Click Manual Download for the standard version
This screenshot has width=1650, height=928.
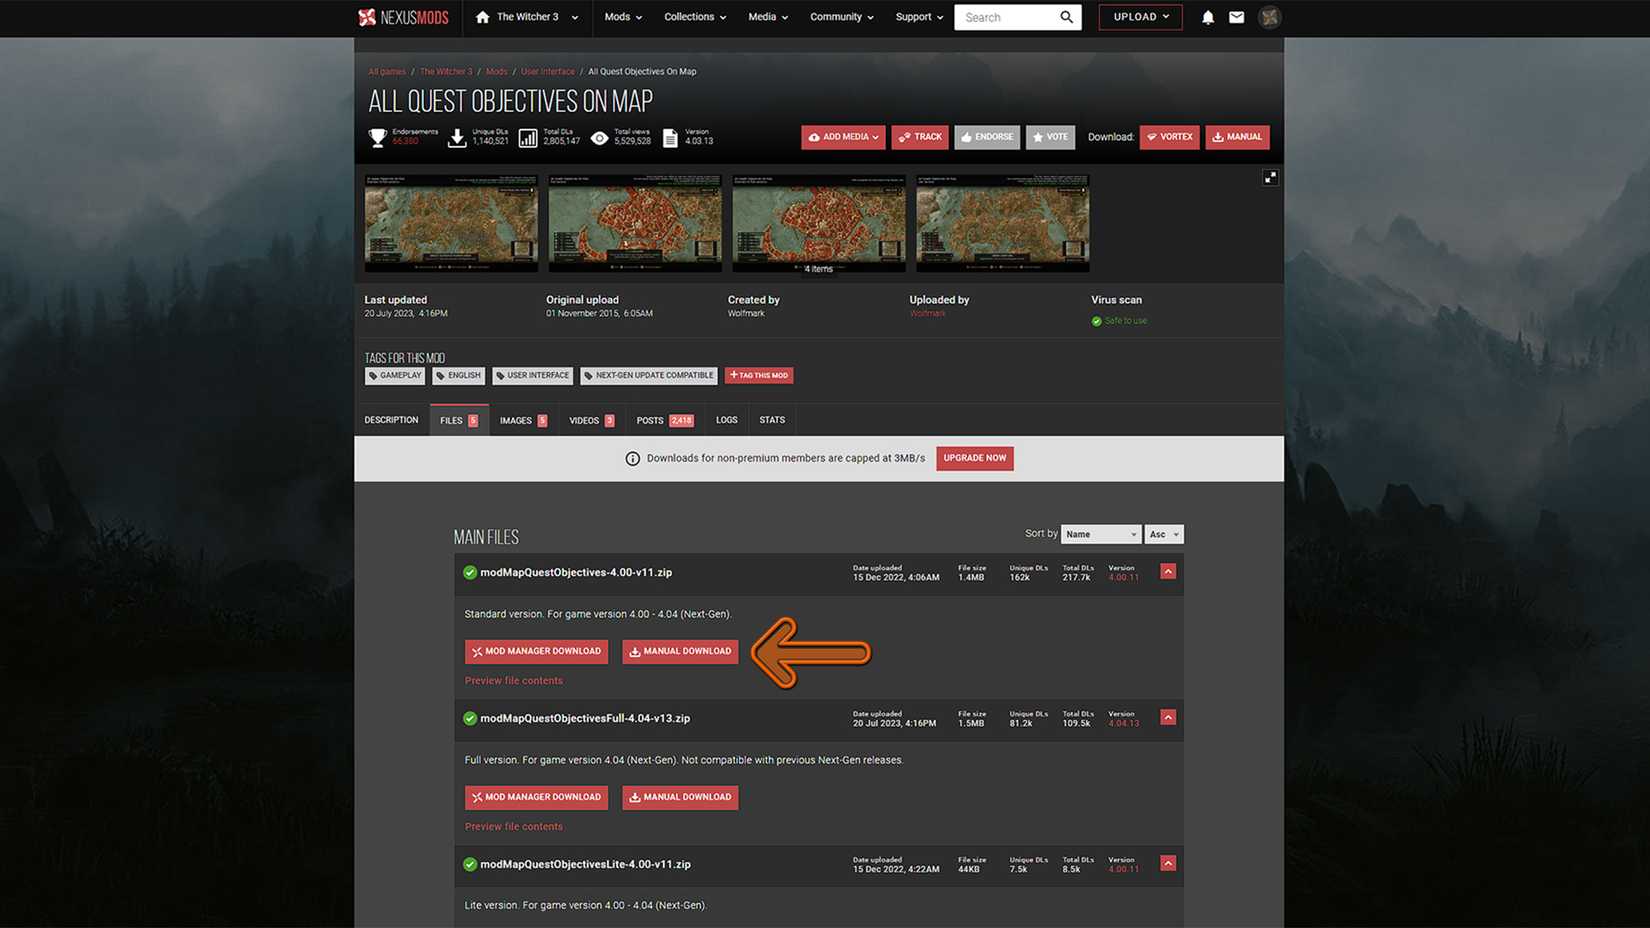(680, 651)
